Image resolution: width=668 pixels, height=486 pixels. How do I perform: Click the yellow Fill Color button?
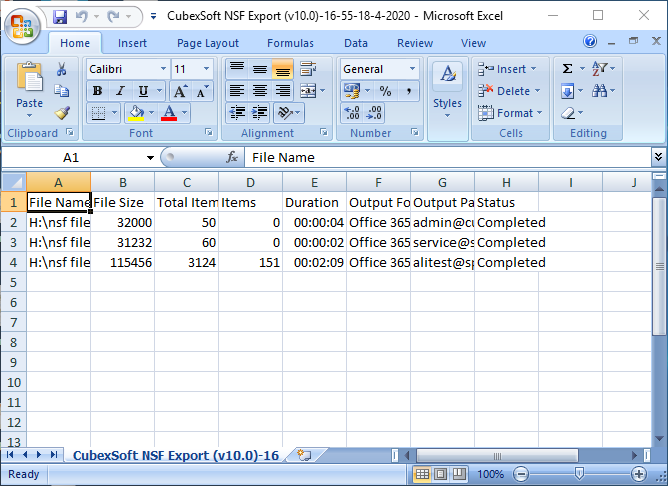(x=135, y=113)
